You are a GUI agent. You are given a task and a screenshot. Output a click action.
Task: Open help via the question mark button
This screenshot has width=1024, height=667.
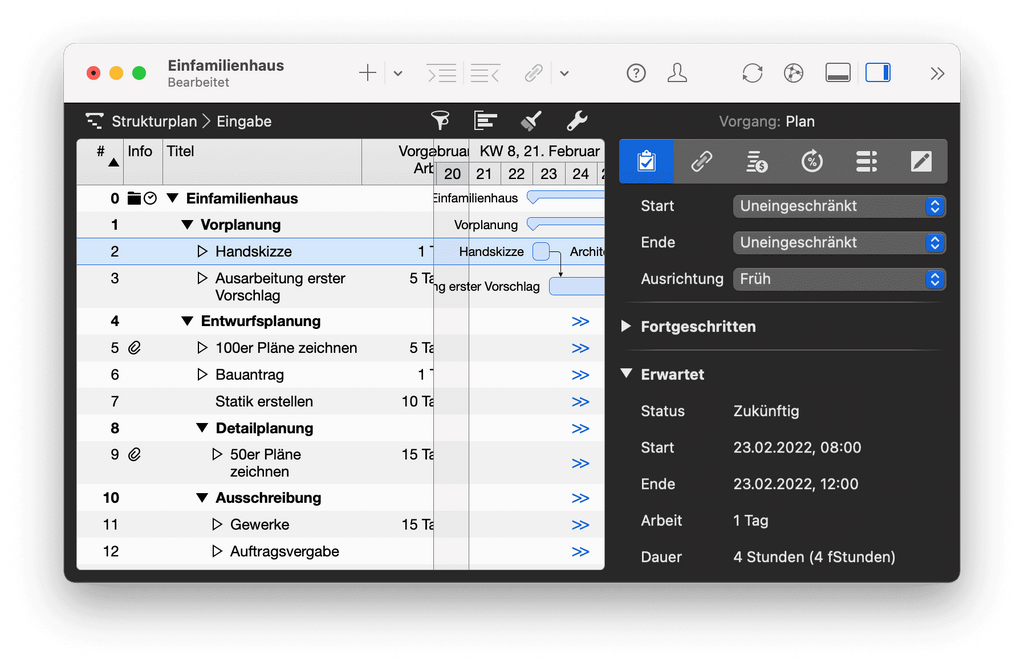pos(636,72)
